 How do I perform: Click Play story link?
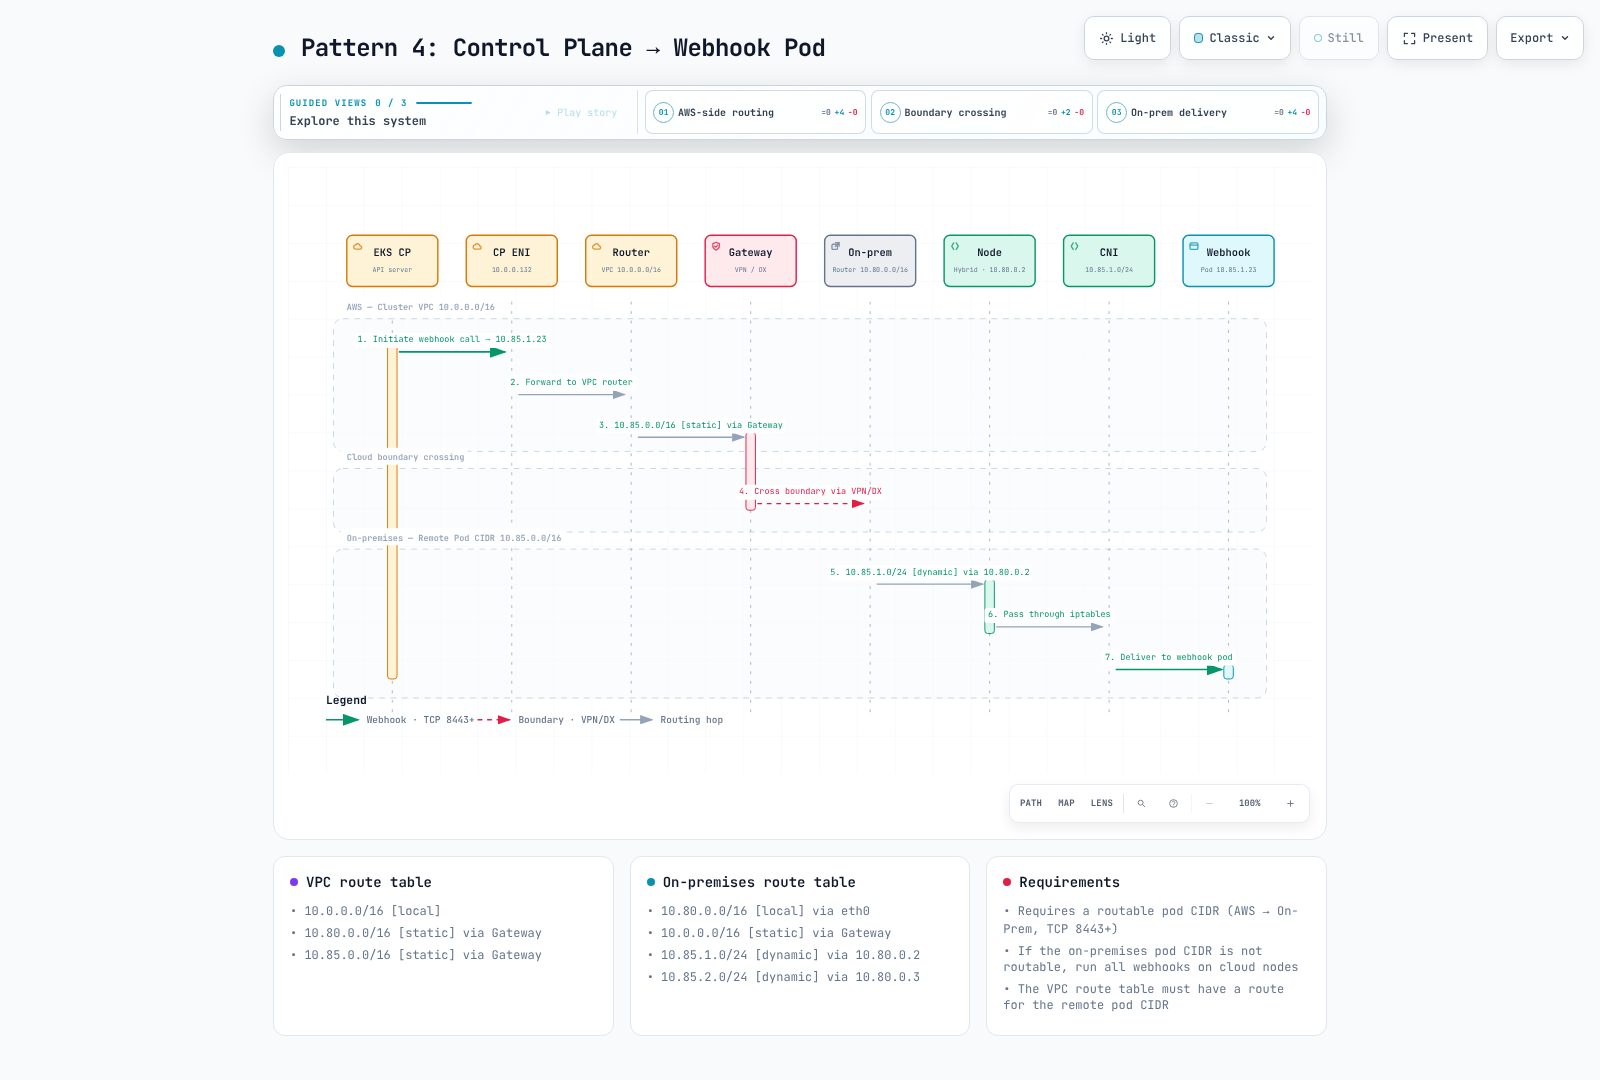click(x=581, y=113)
